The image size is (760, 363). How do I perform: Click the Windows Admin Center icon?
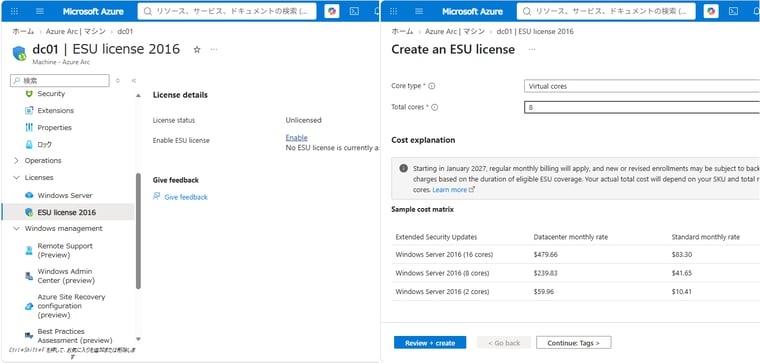point(29,276)
